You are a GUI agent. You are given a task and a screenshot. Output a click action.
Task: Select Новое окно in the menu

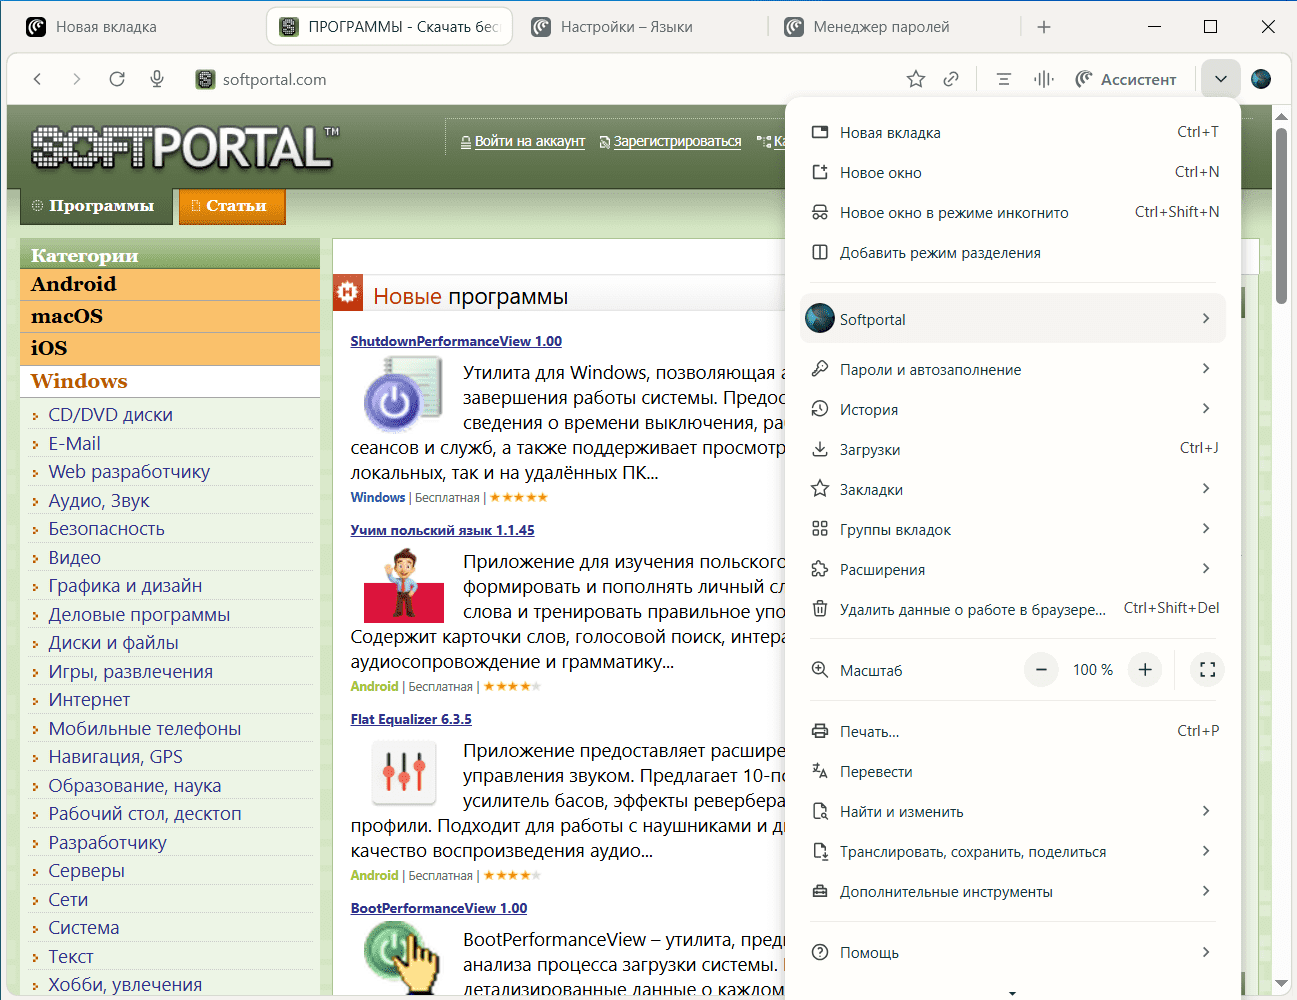tap(1014, 172)
